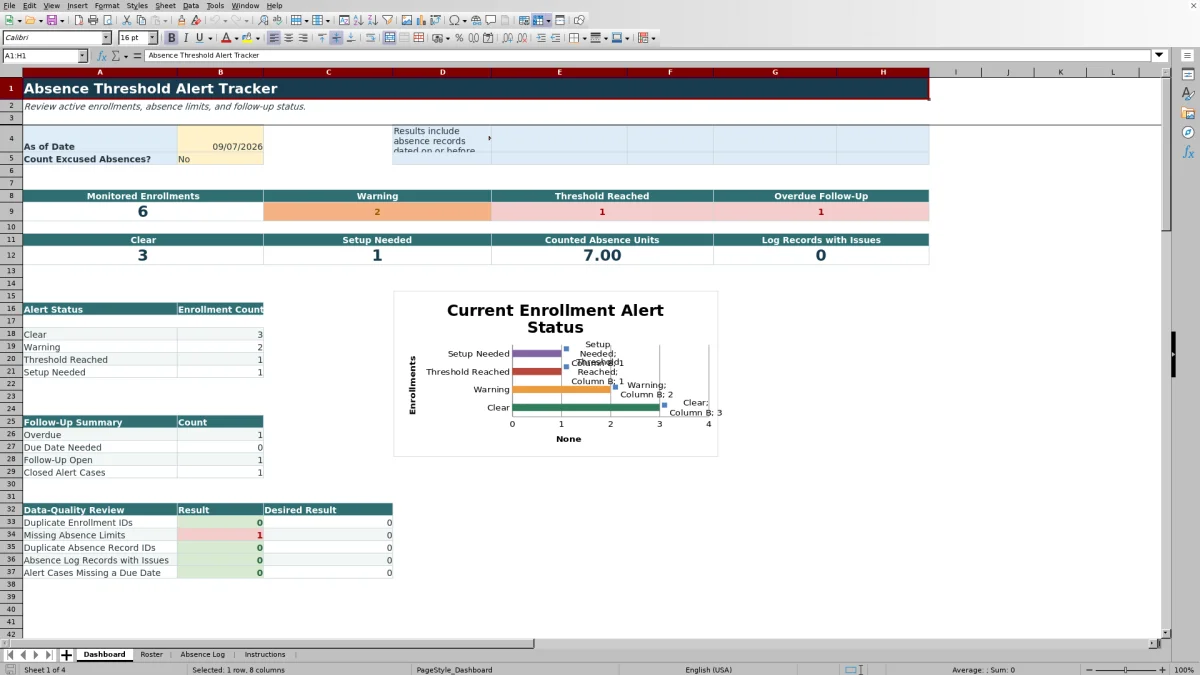Open the Format menu
1200x675 pixels.
click(107, 6)
